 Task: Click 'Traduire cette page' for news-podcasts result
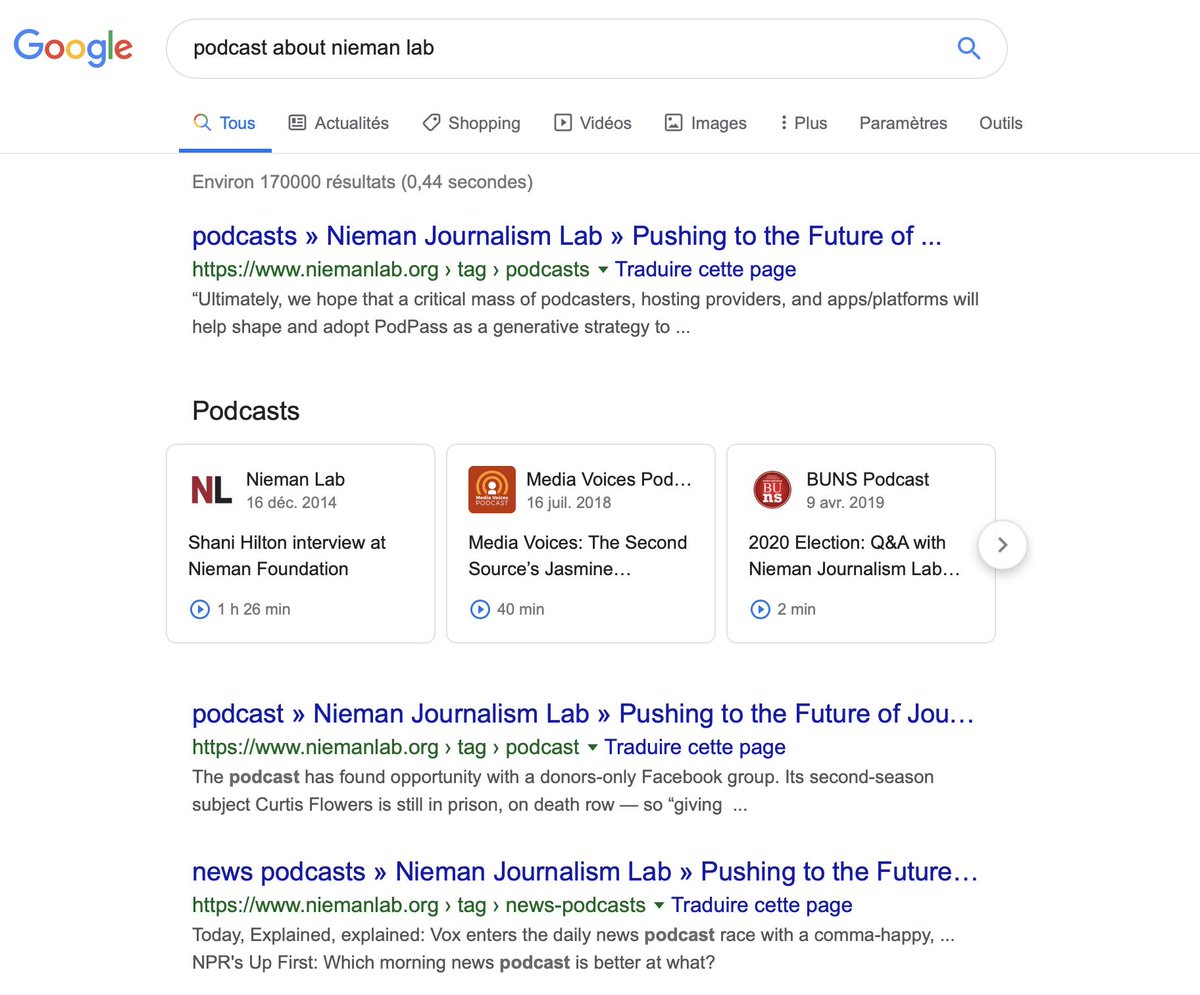point(762,905)
